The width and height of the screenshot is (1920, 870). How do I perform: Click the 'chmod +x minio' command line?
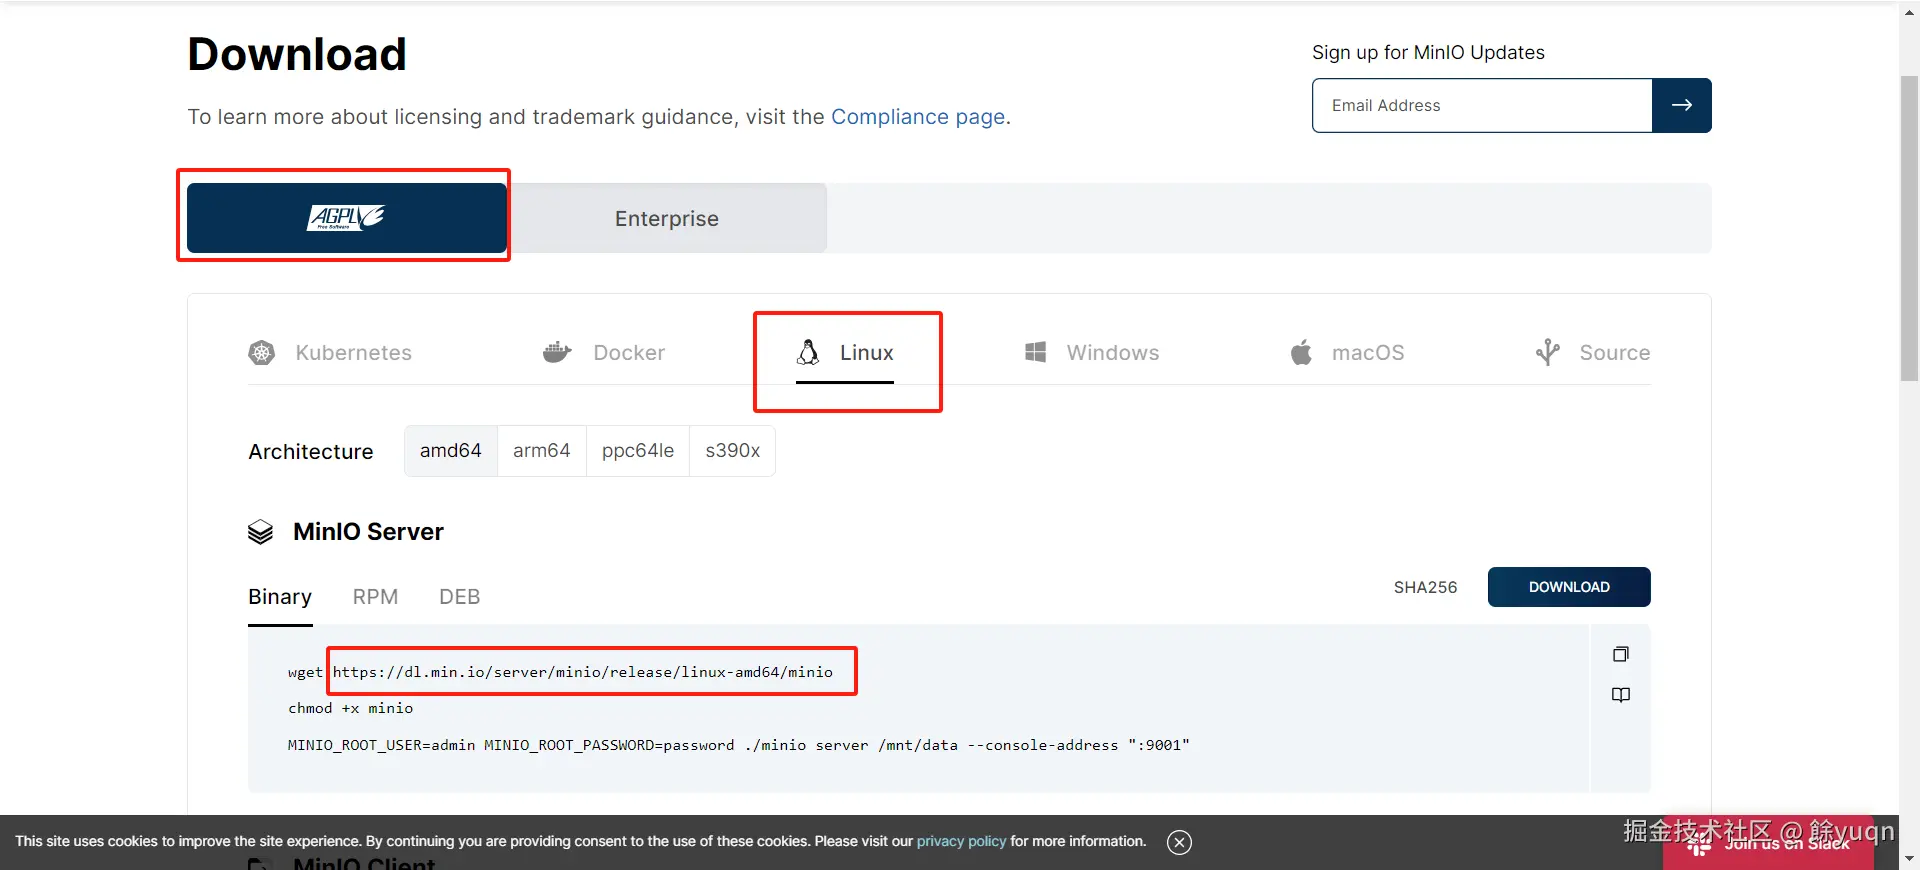(x=351, y=708)
